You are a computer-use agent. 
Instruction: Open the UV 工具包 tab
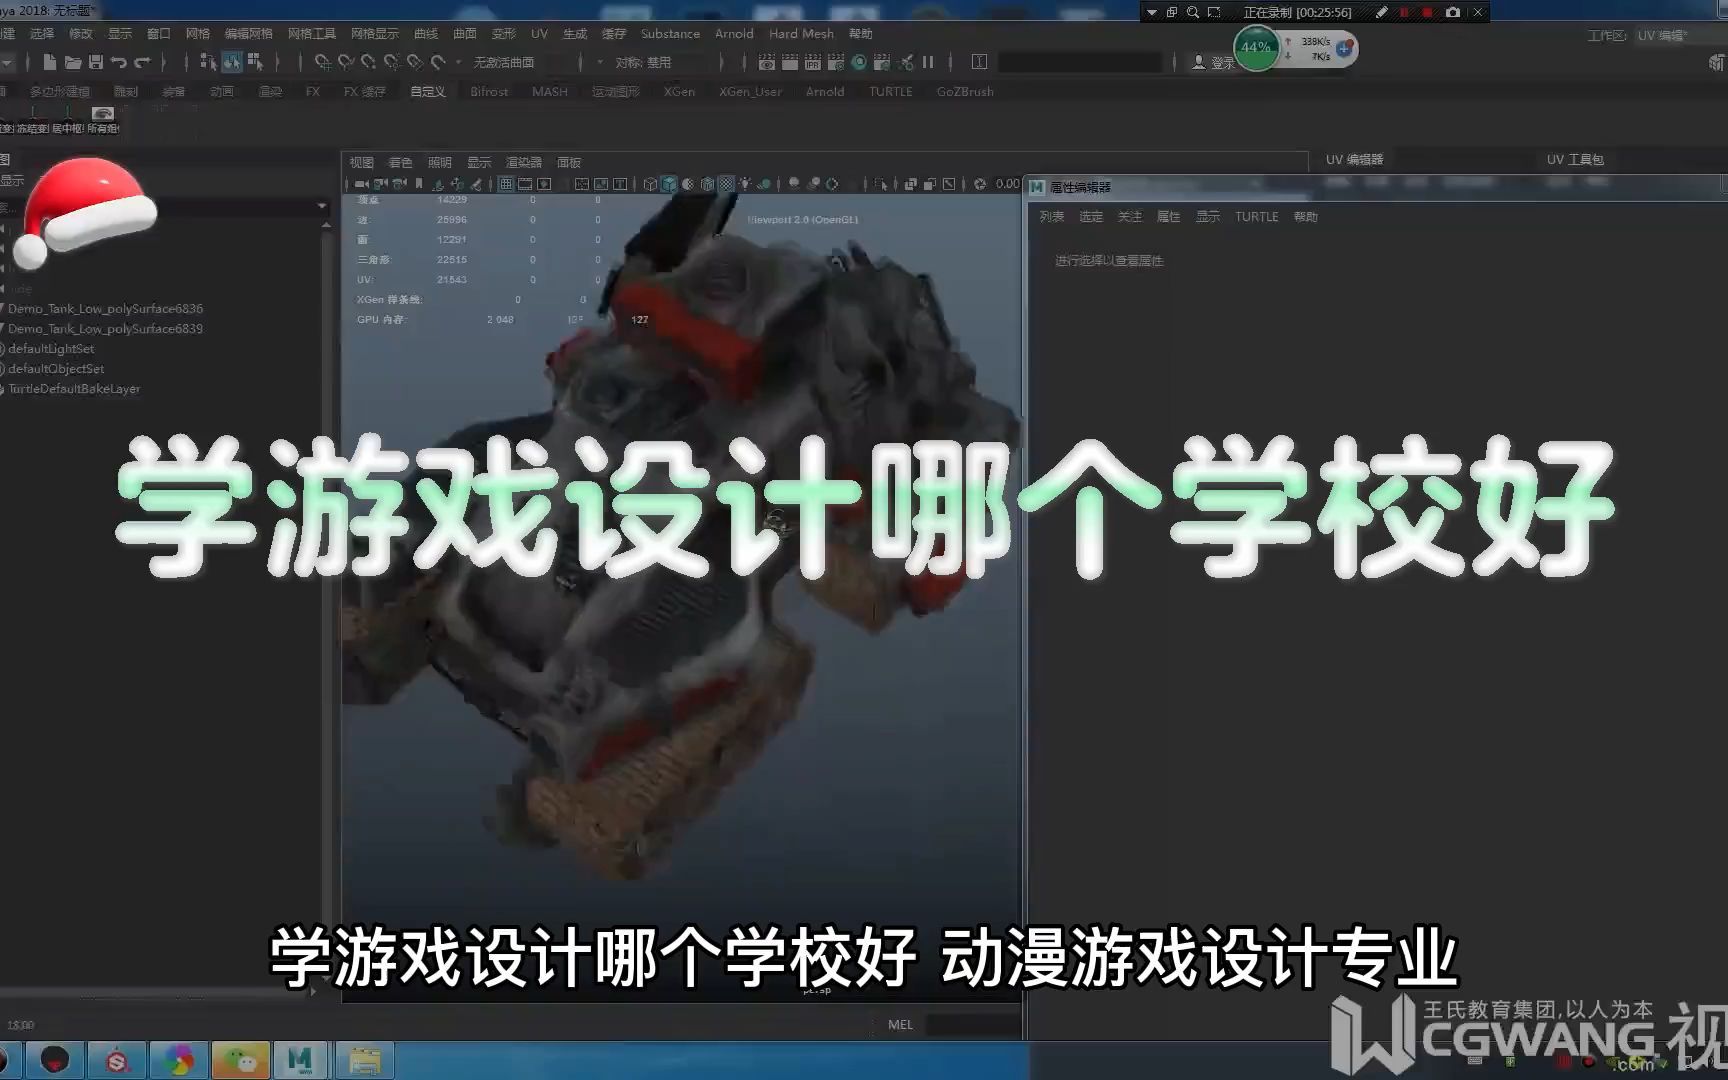pos(1575,160)
